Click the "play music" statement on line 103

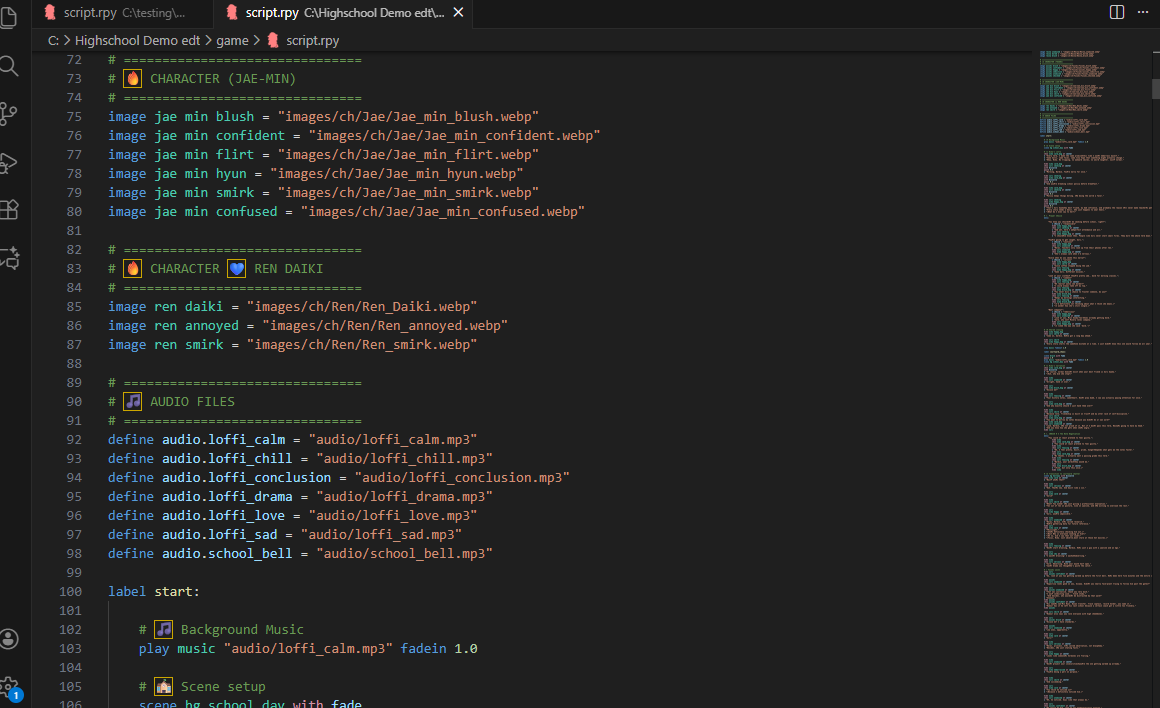177,649
